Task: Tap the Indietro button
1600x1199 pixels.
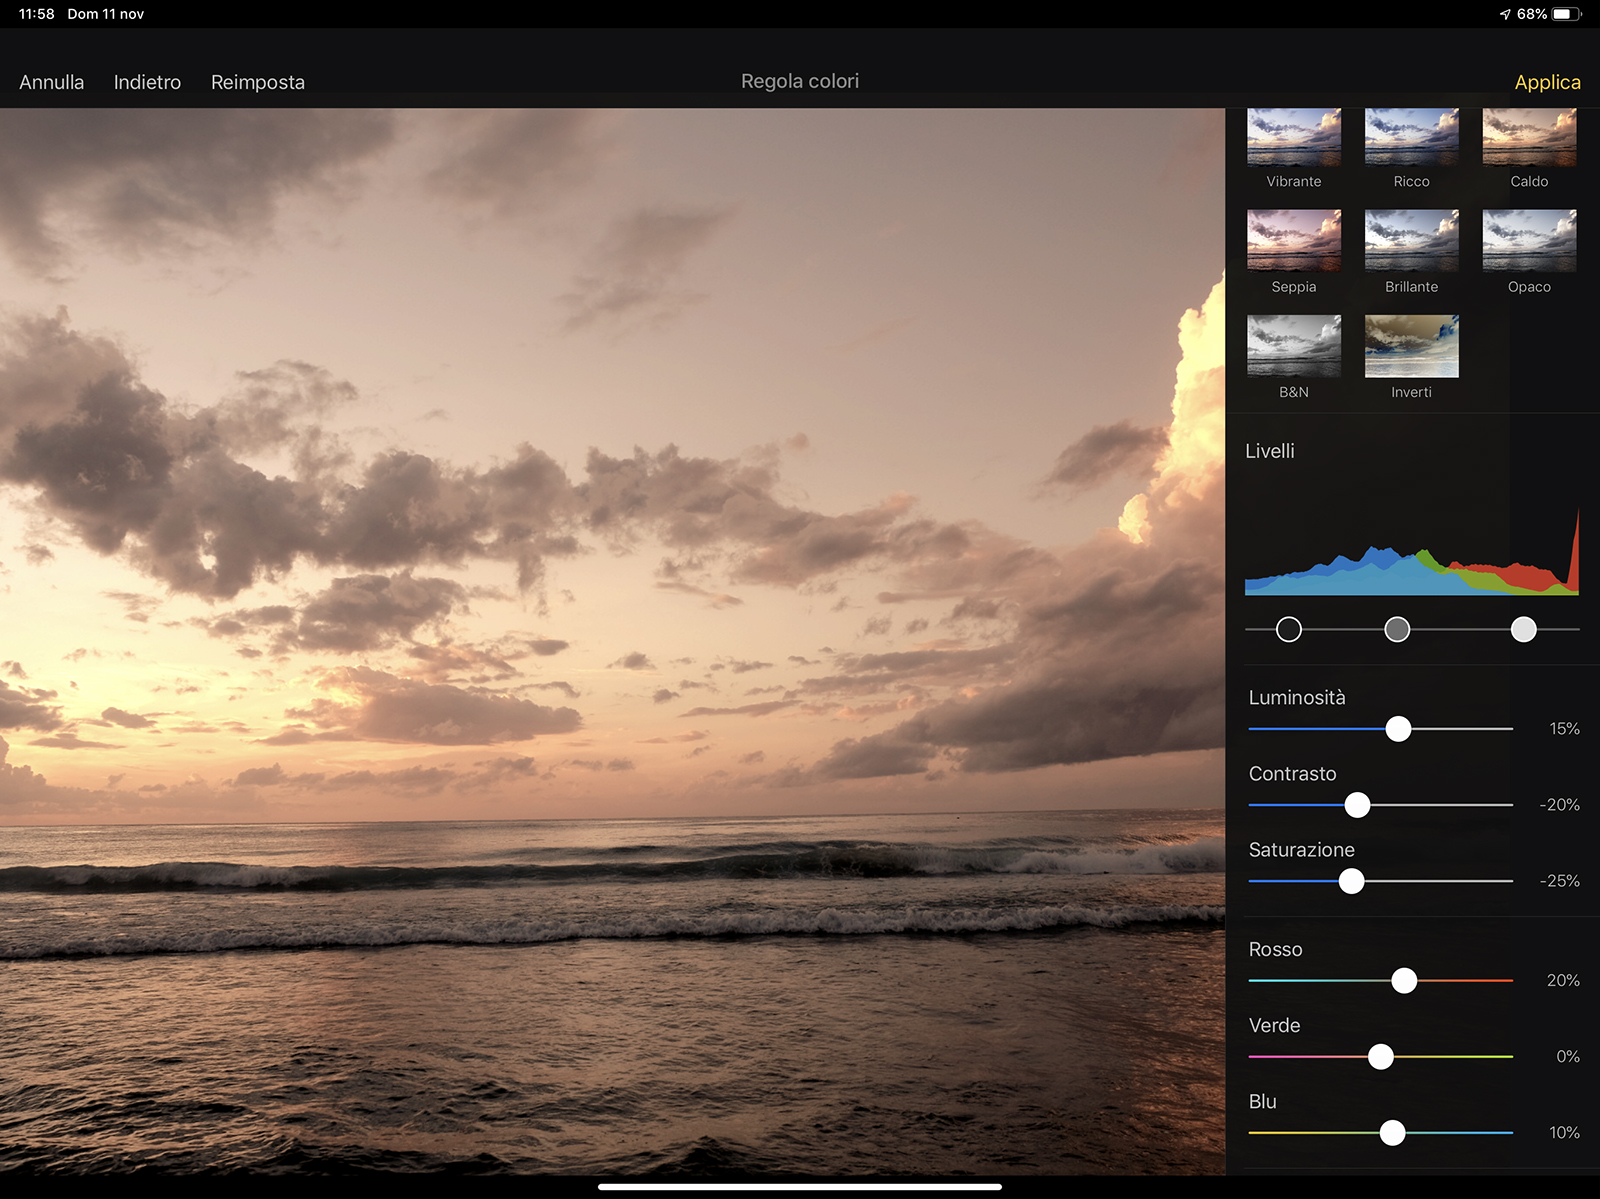Action: click(147, 82)
